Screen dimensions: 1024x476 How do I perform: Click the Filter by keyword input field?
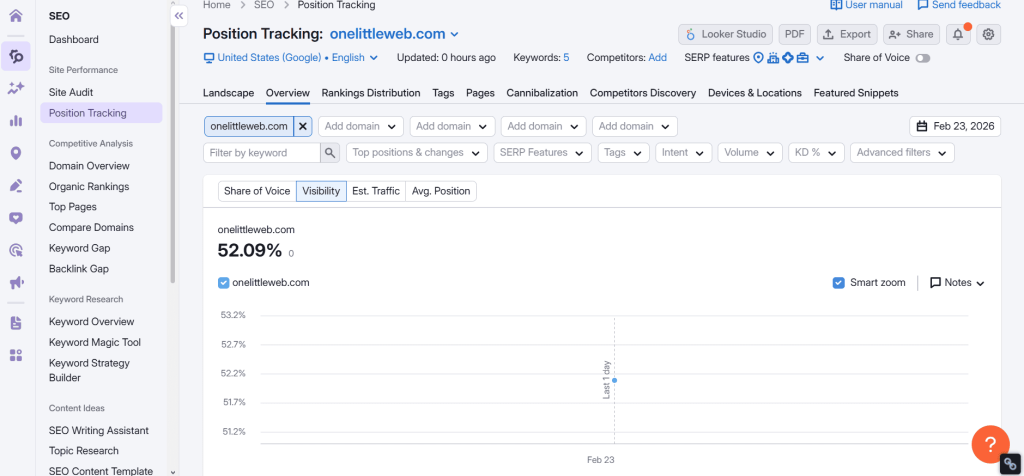[261, 153]
